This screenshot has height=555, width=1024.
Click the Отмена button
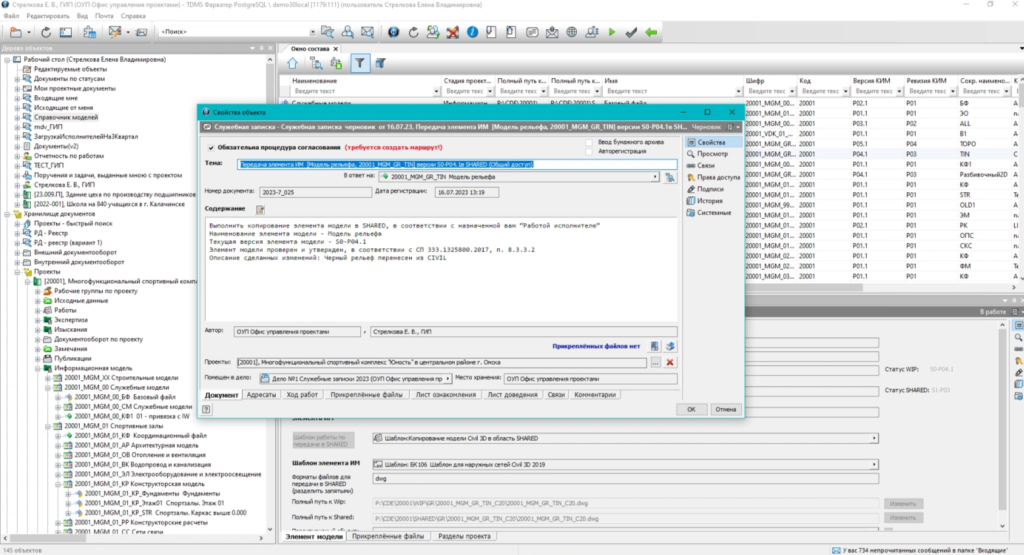click(x=725, y=409)
